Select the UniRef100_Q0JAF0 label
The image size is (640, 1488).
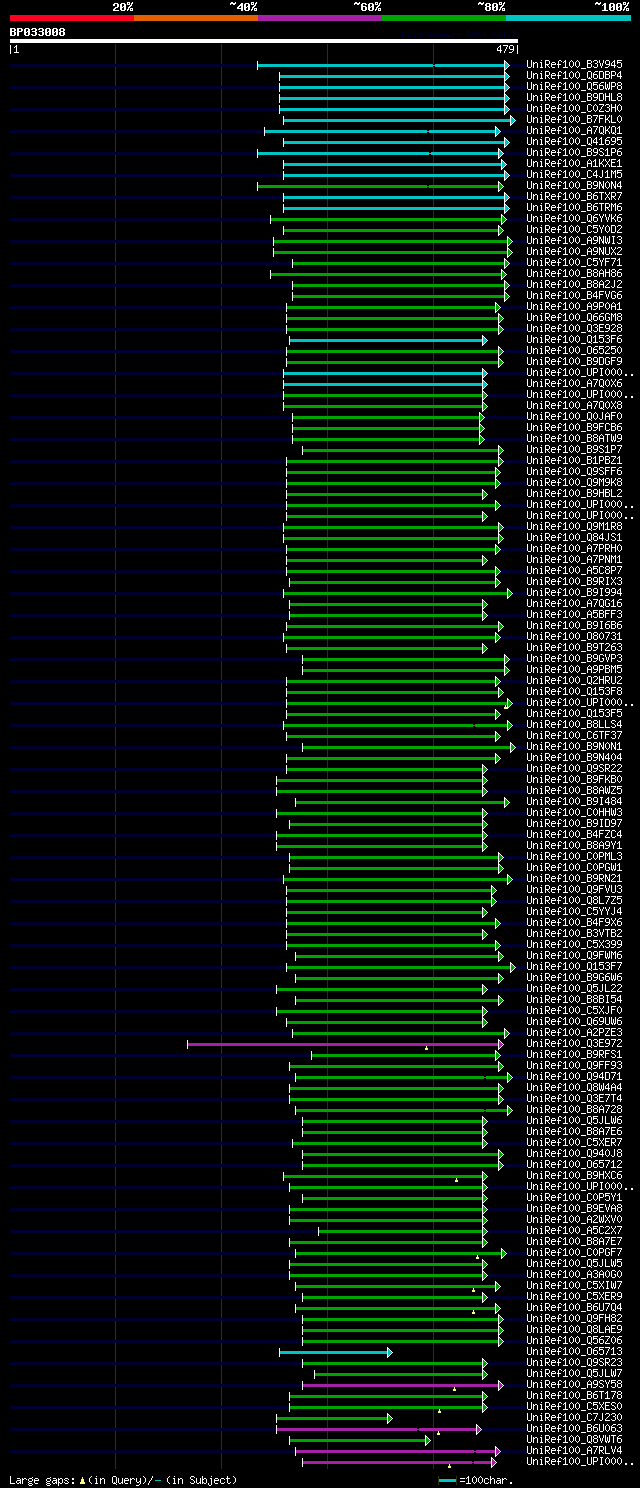point(574,417)
